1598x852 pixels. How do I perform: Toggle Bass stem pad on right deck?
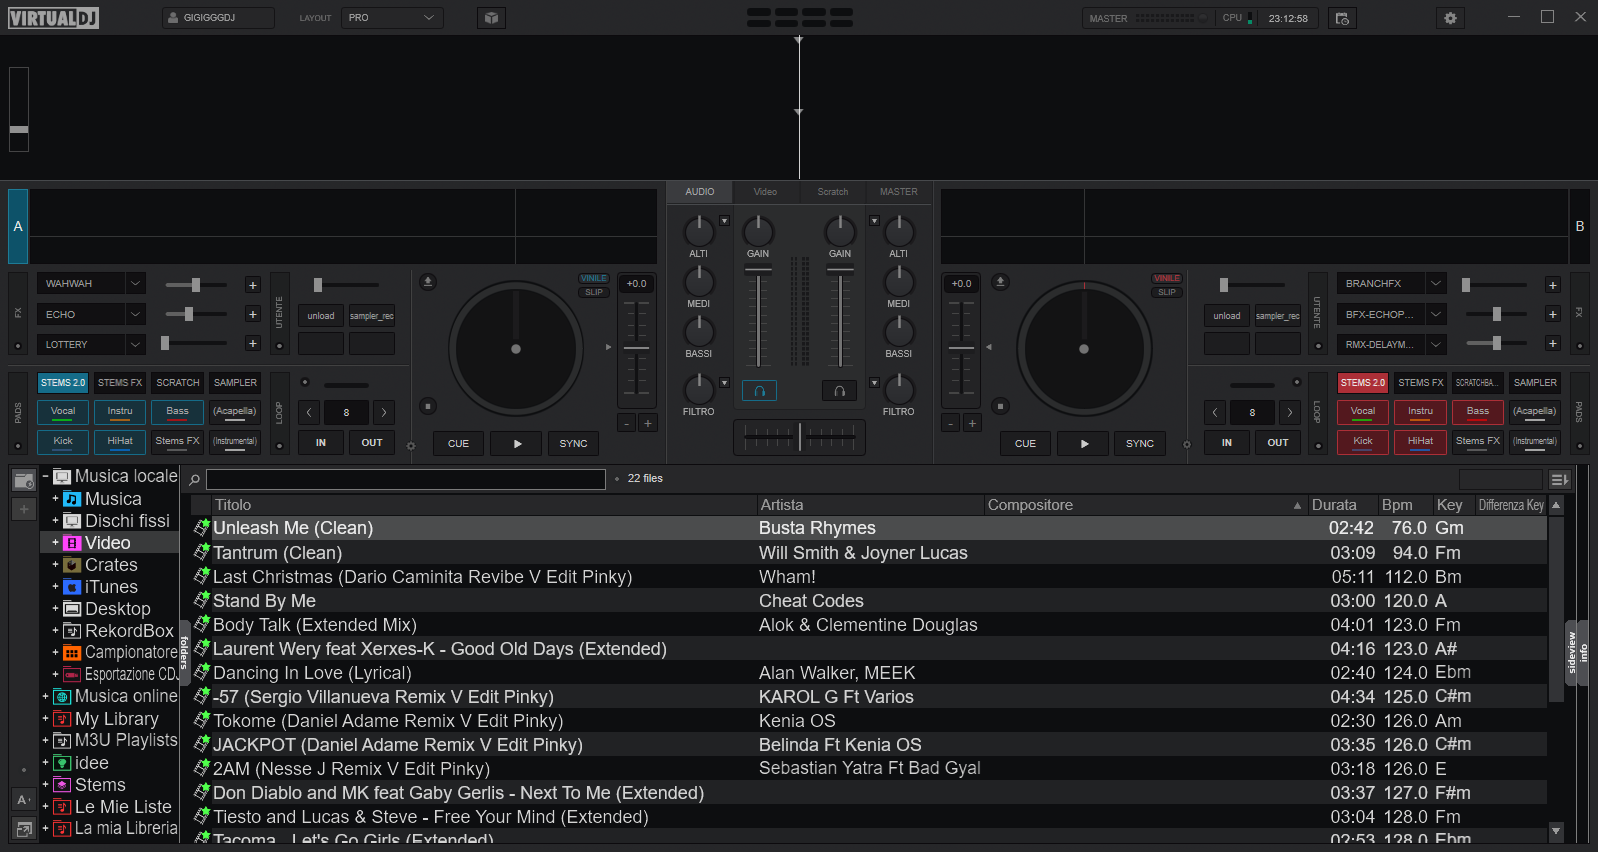coord(1478,412)
